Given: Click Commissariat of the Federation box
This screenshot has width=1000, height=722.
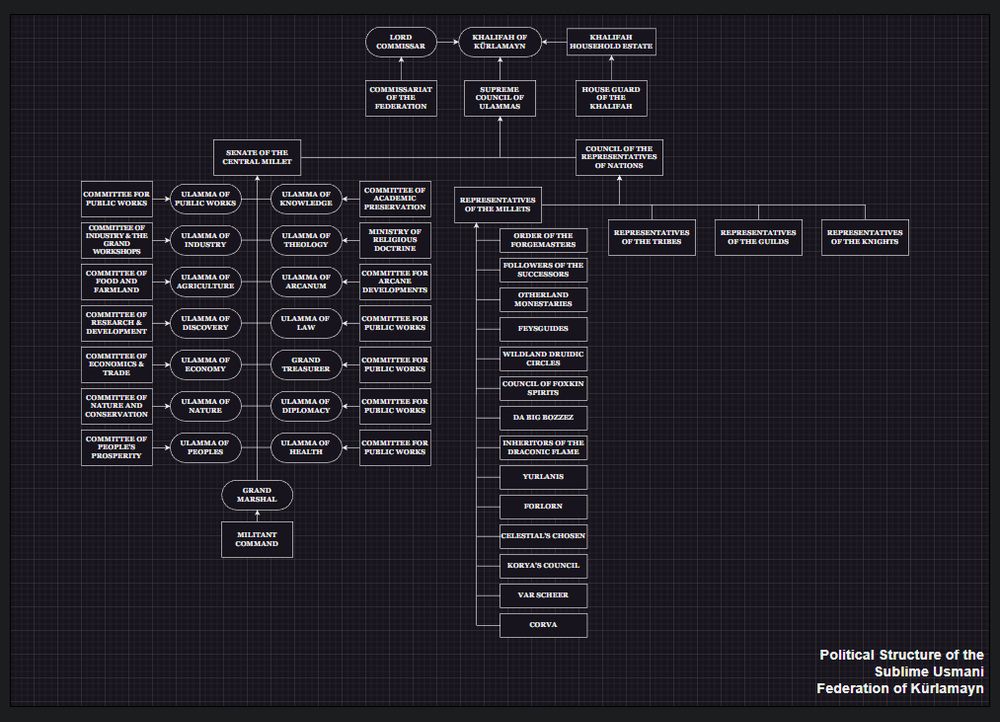Looking at the screenshot, I should (401, 98).
